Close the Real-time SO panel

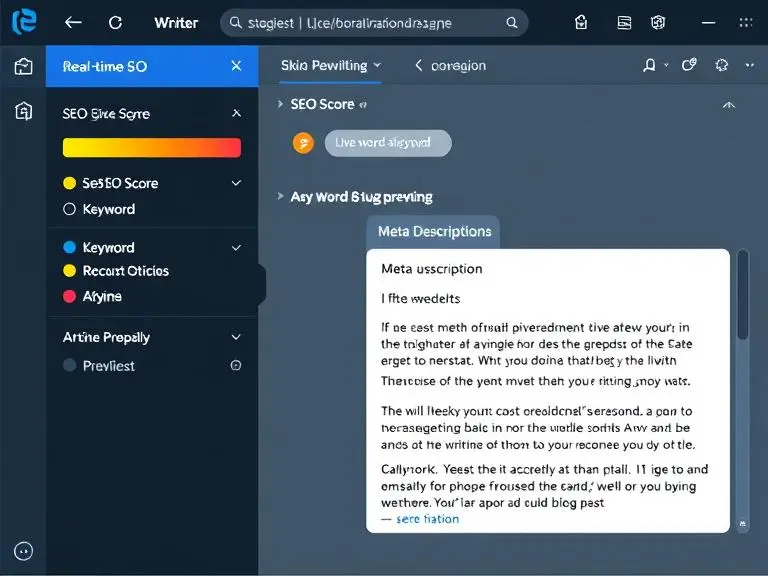pos(236,66)
